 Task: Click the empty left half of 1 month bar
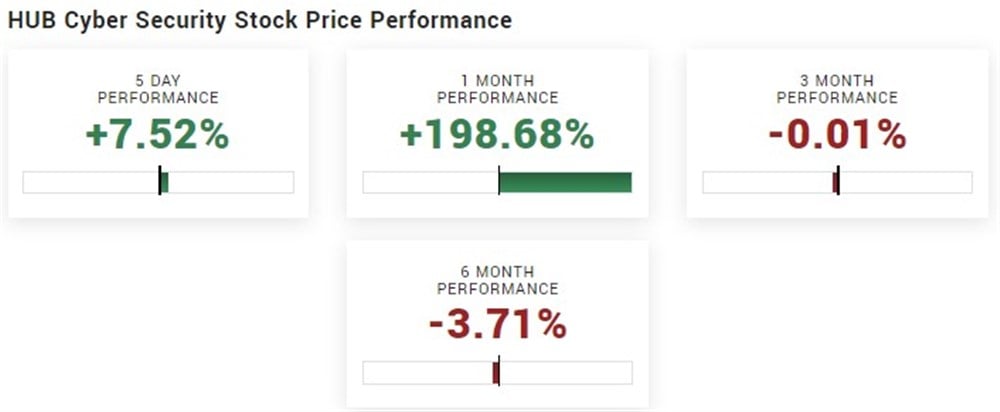coord(430,182)
